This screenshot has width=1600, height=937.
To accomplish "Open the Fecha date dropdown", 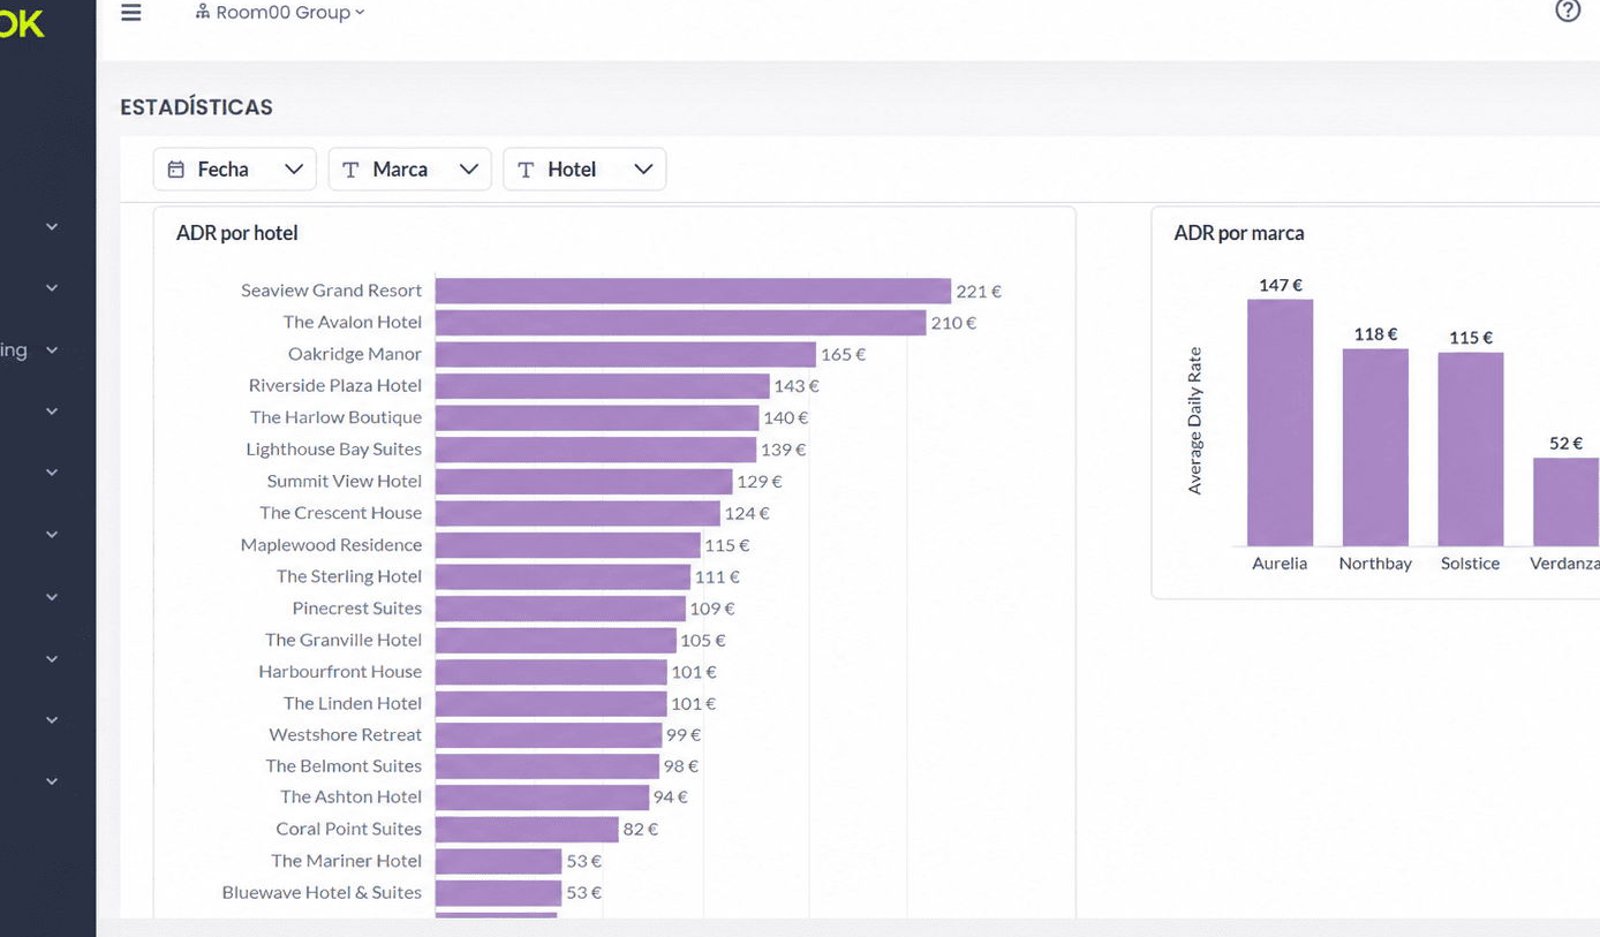I will 235,169.
